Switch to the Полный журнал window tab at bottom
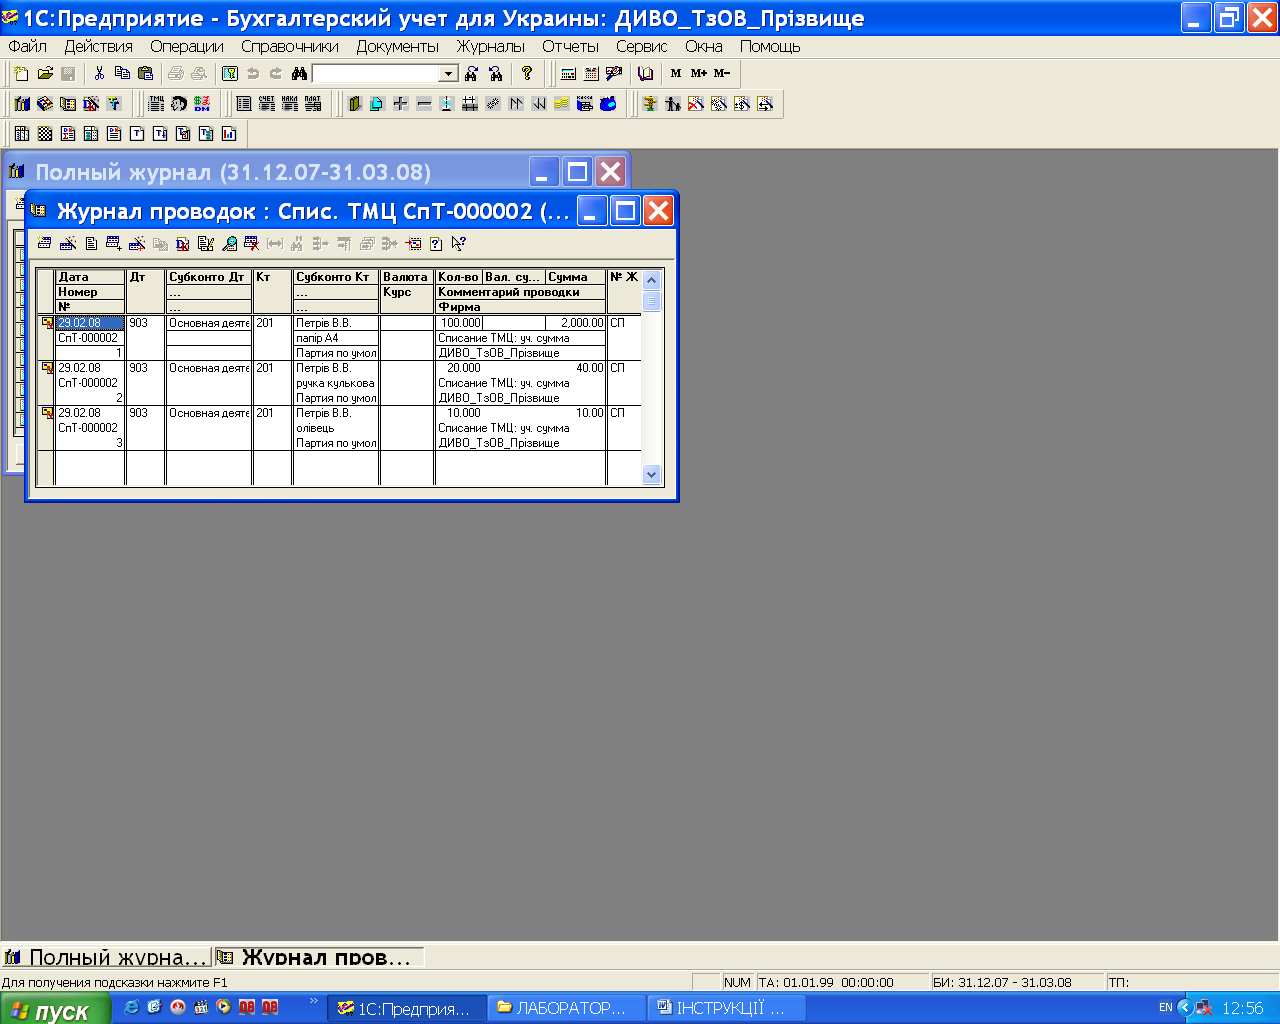 point(106,957)
